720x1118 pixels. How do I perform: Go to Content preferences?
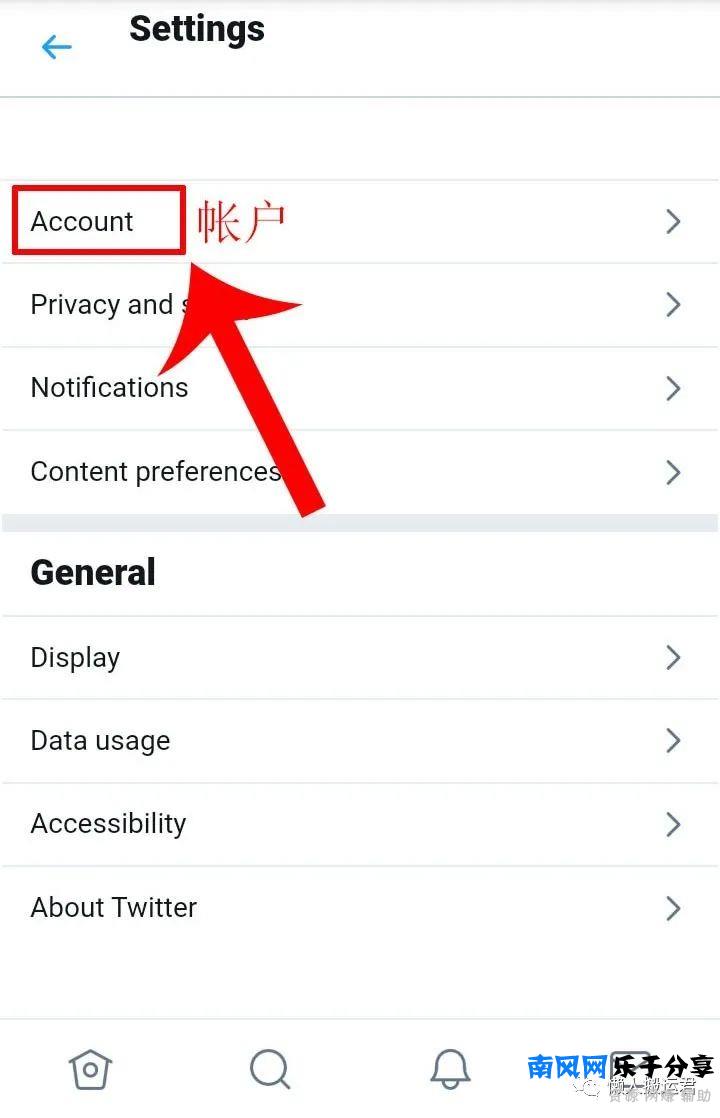coord(360,472)
